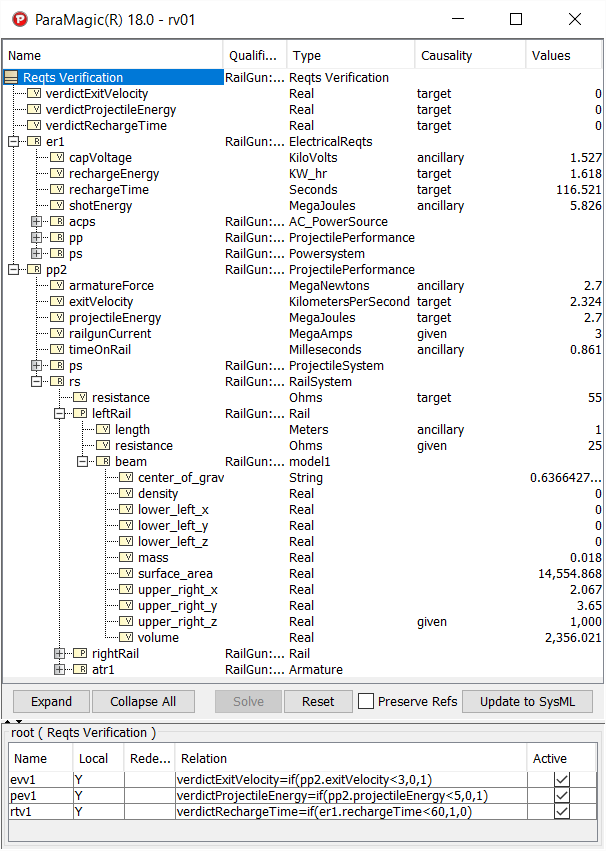Click the Update to SysML button
This screenshot has height=851, width=606.
point(528,702)
